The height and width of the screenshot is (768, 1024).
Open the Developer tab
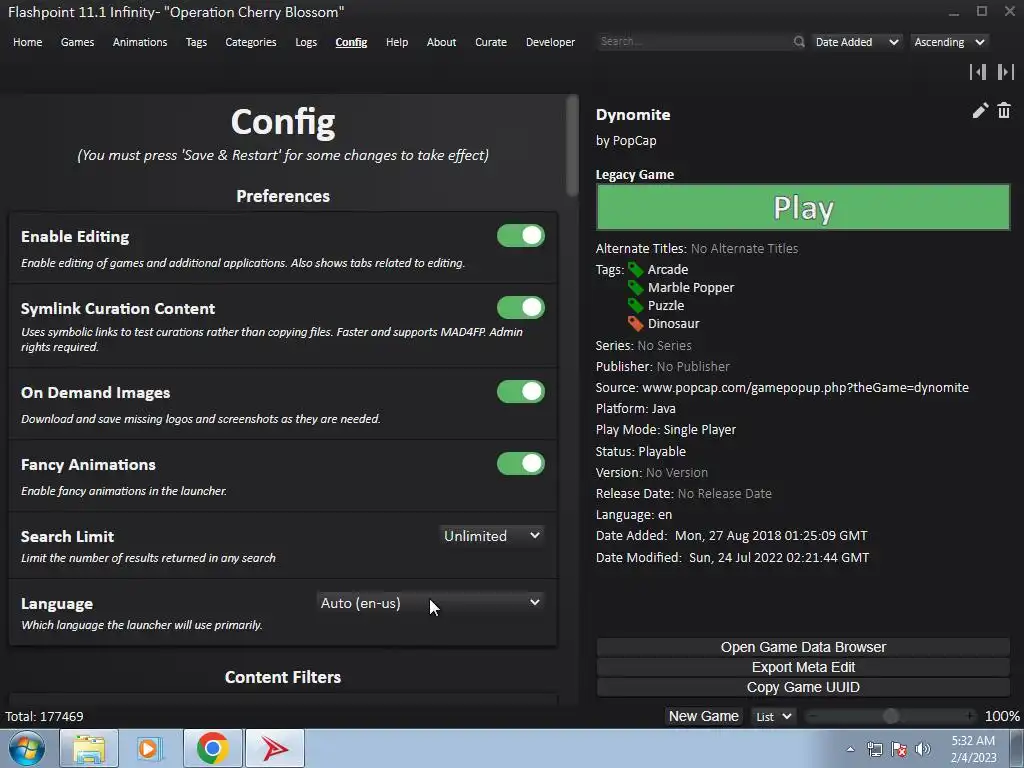[x=551, y=42]
